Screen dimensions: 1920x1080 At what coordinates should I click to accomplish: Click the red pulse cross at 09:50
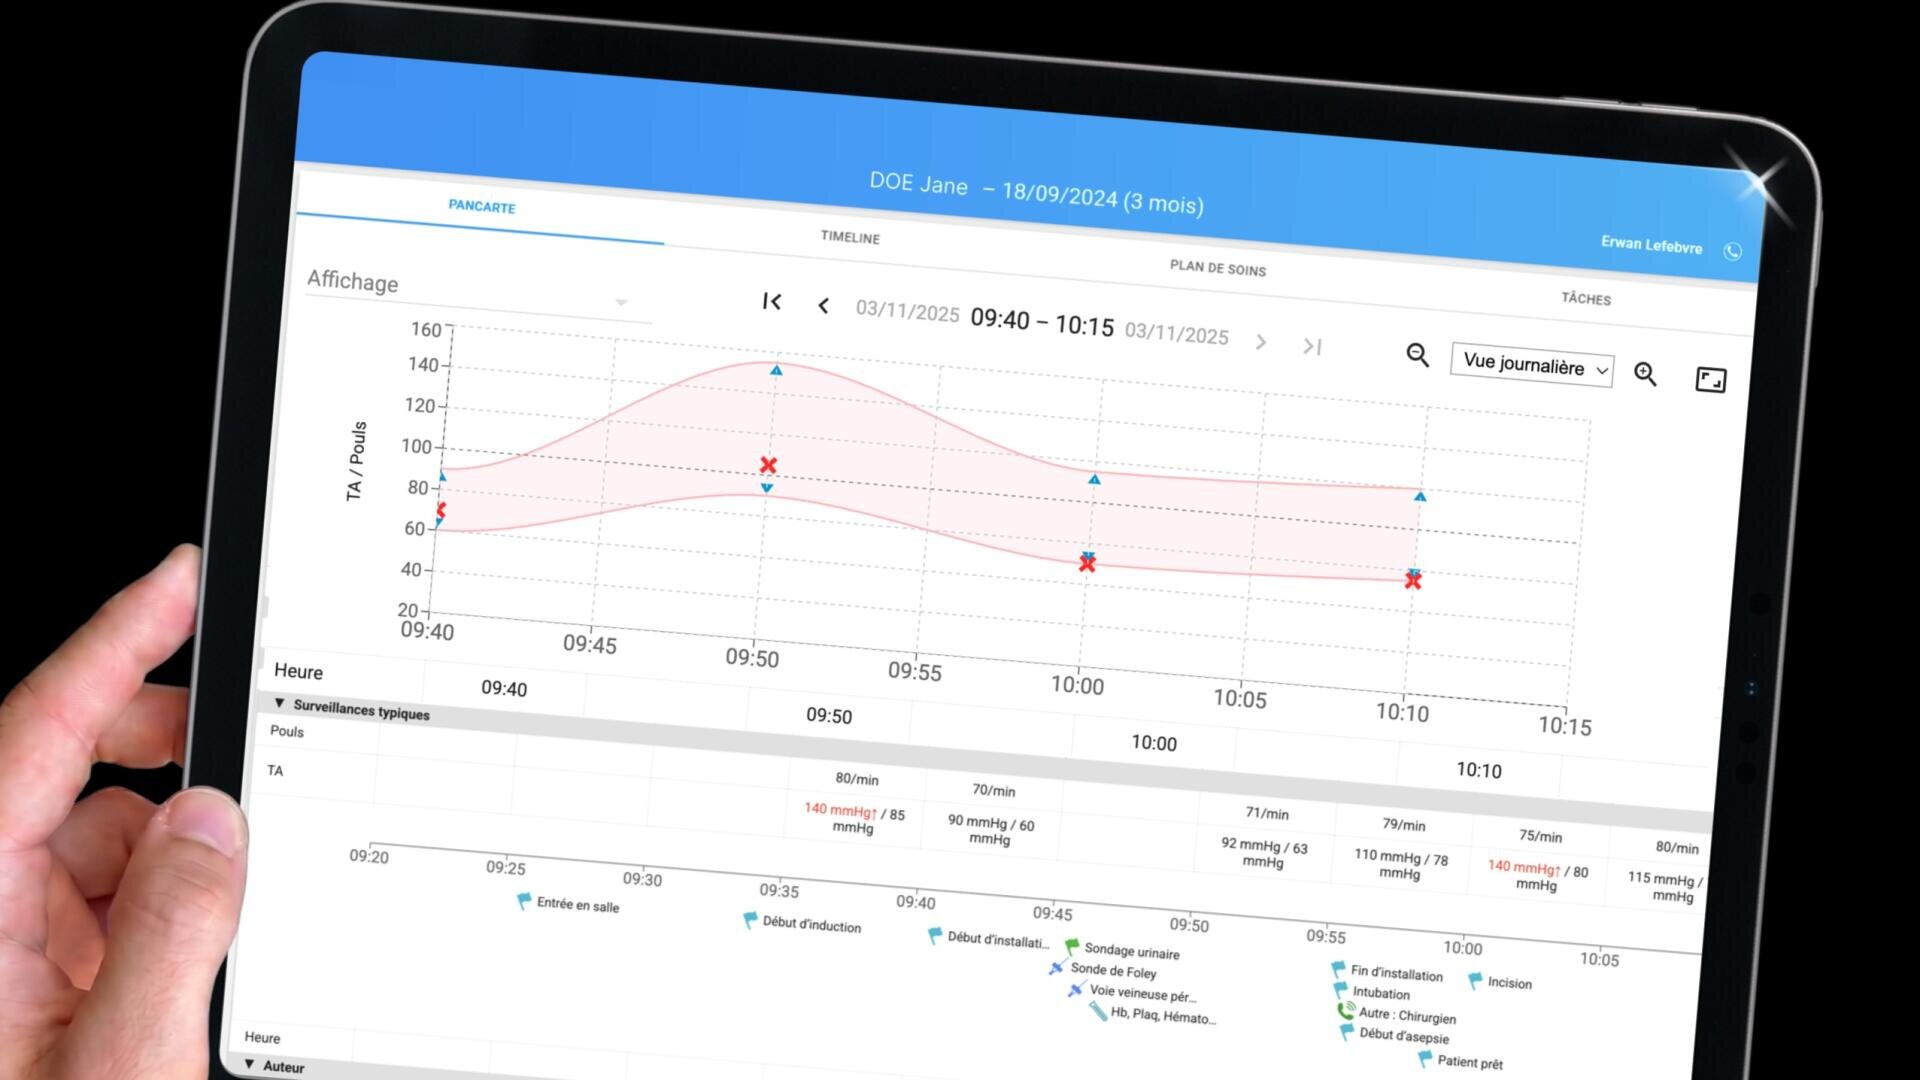[x=768, y=465]
